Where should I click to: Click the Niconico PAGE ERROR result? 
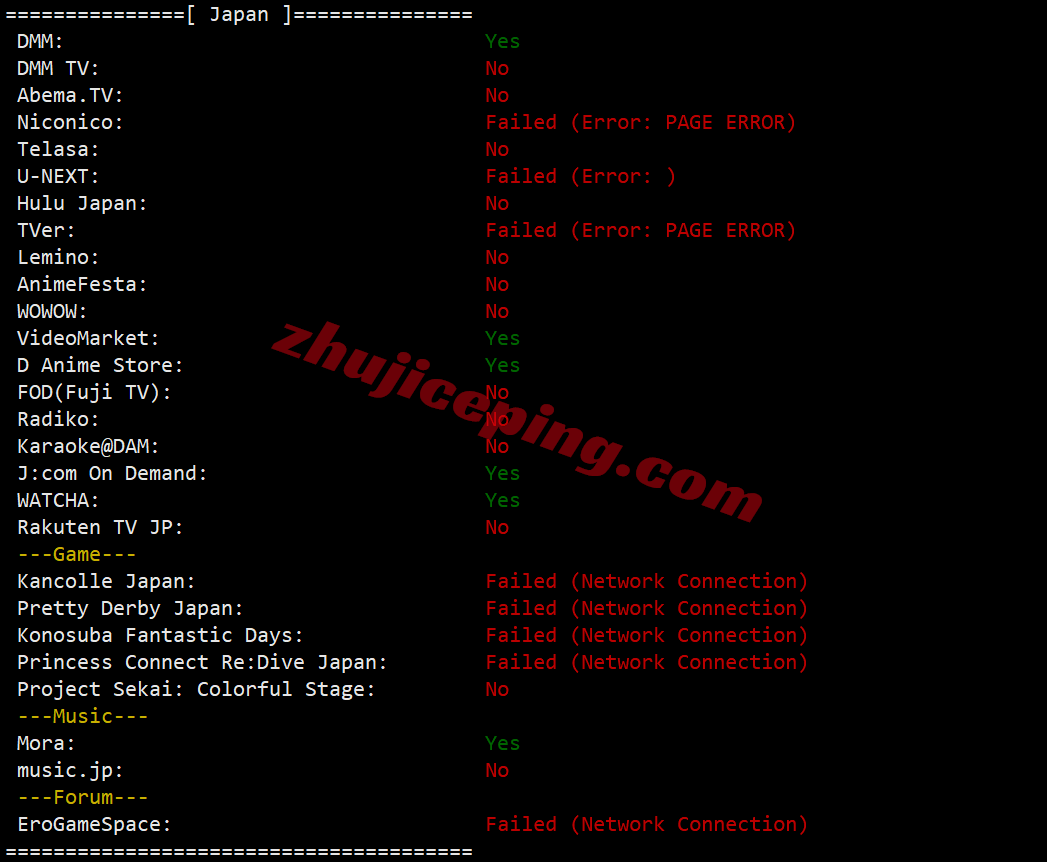coord(640,123)
